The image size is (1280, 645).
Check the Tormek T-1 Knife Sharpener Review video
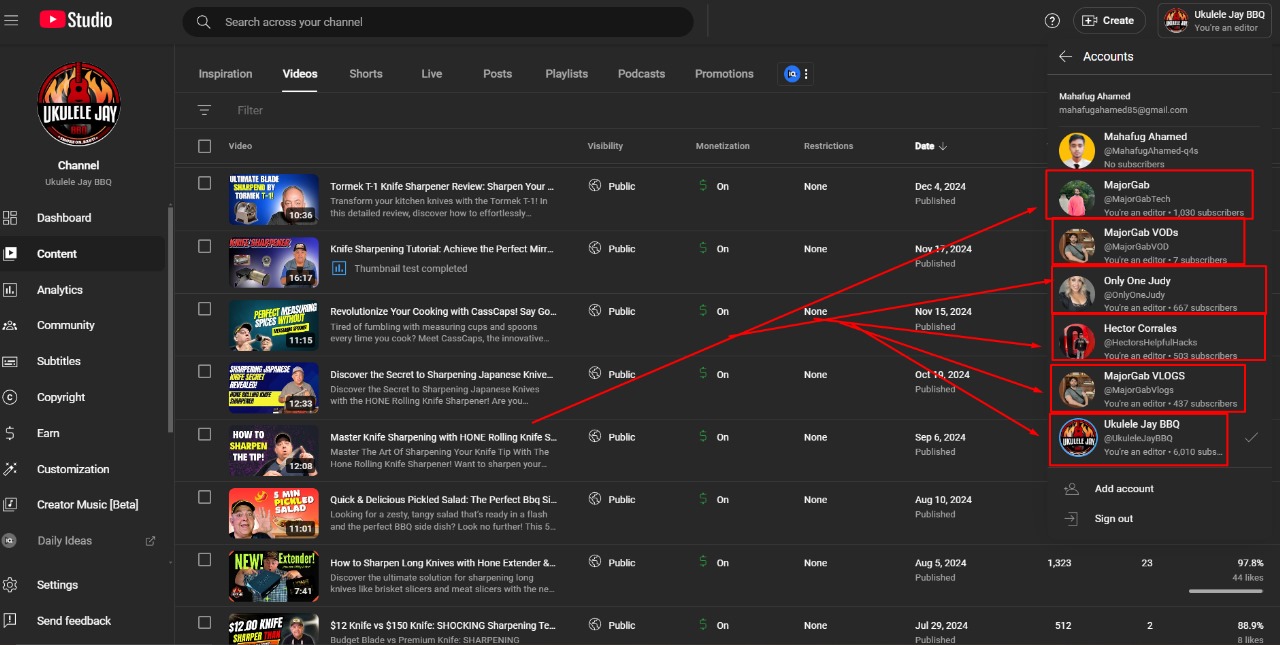pyautogui.click(x=205, y=183)
